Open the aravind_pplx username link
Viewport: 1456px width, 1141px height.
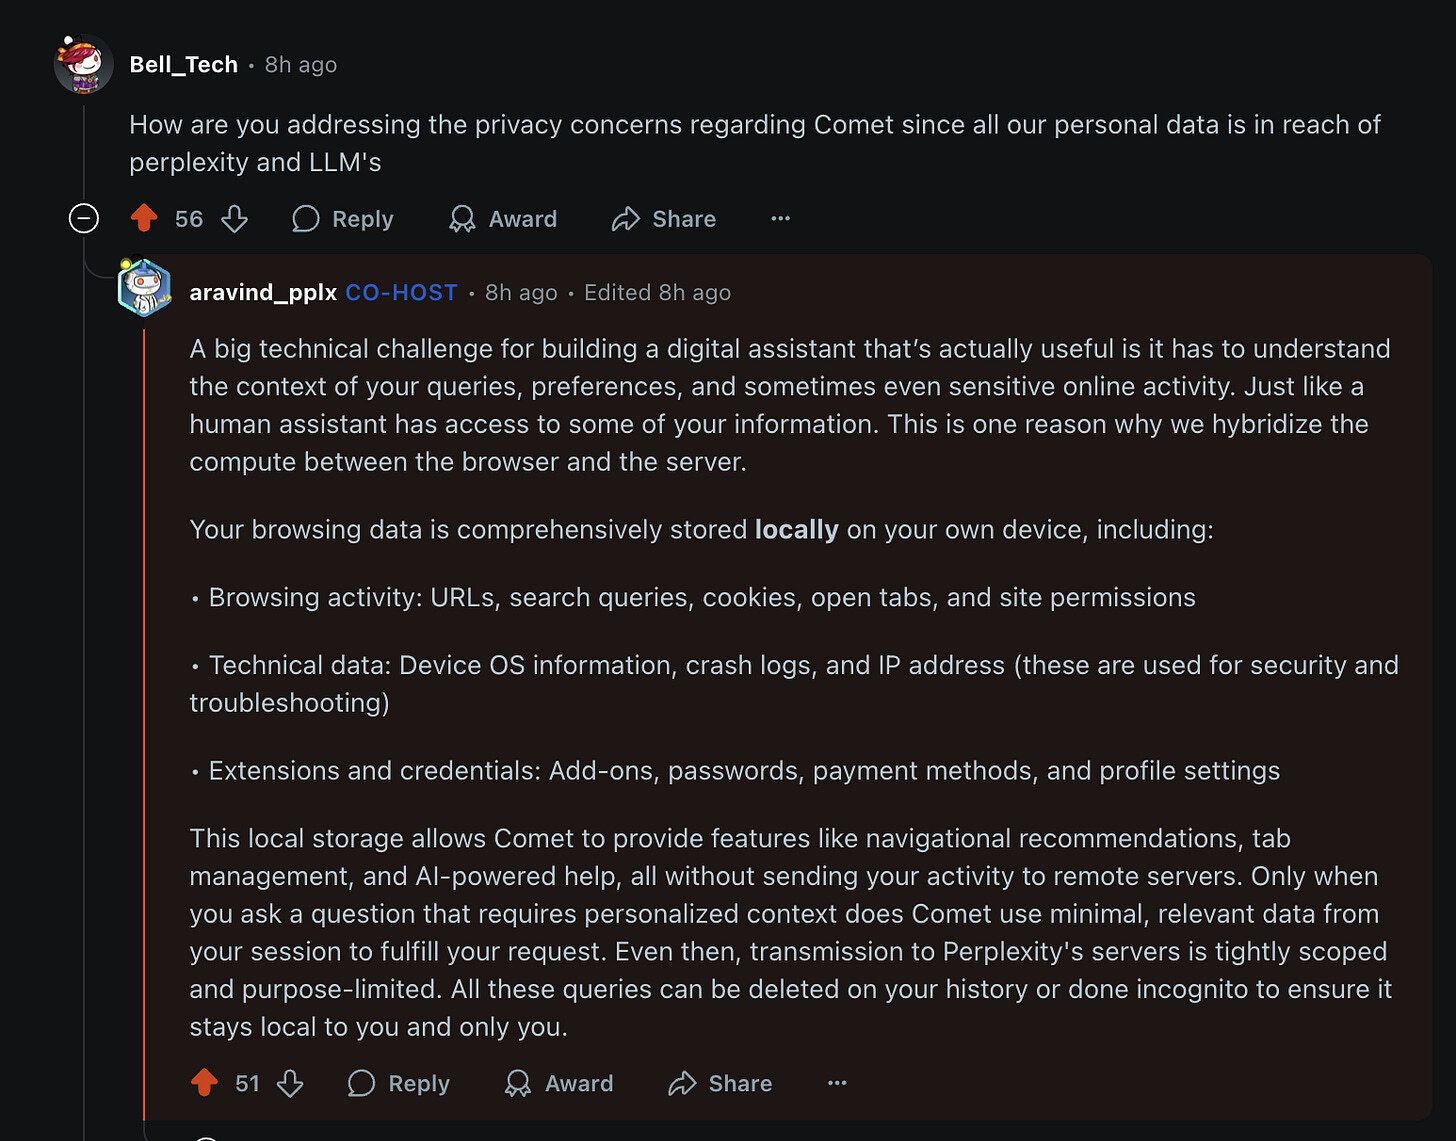(263, 293)
